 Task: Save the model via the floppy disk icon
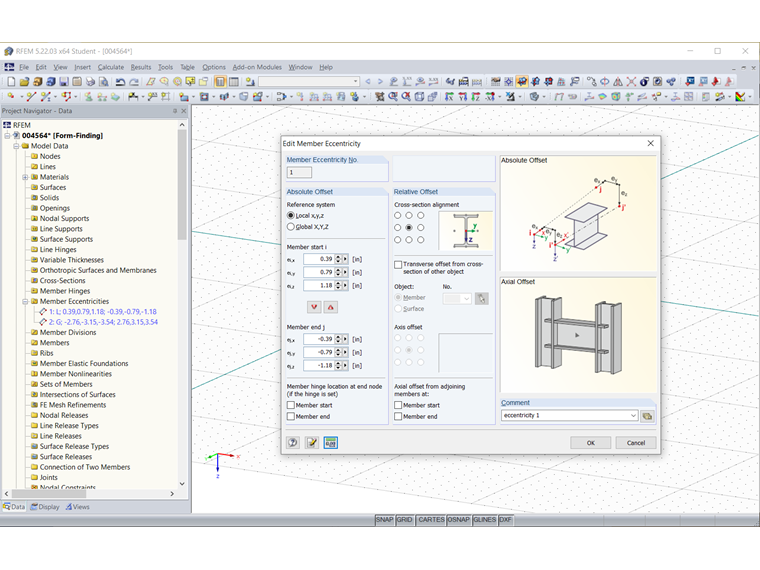point(63,81)
